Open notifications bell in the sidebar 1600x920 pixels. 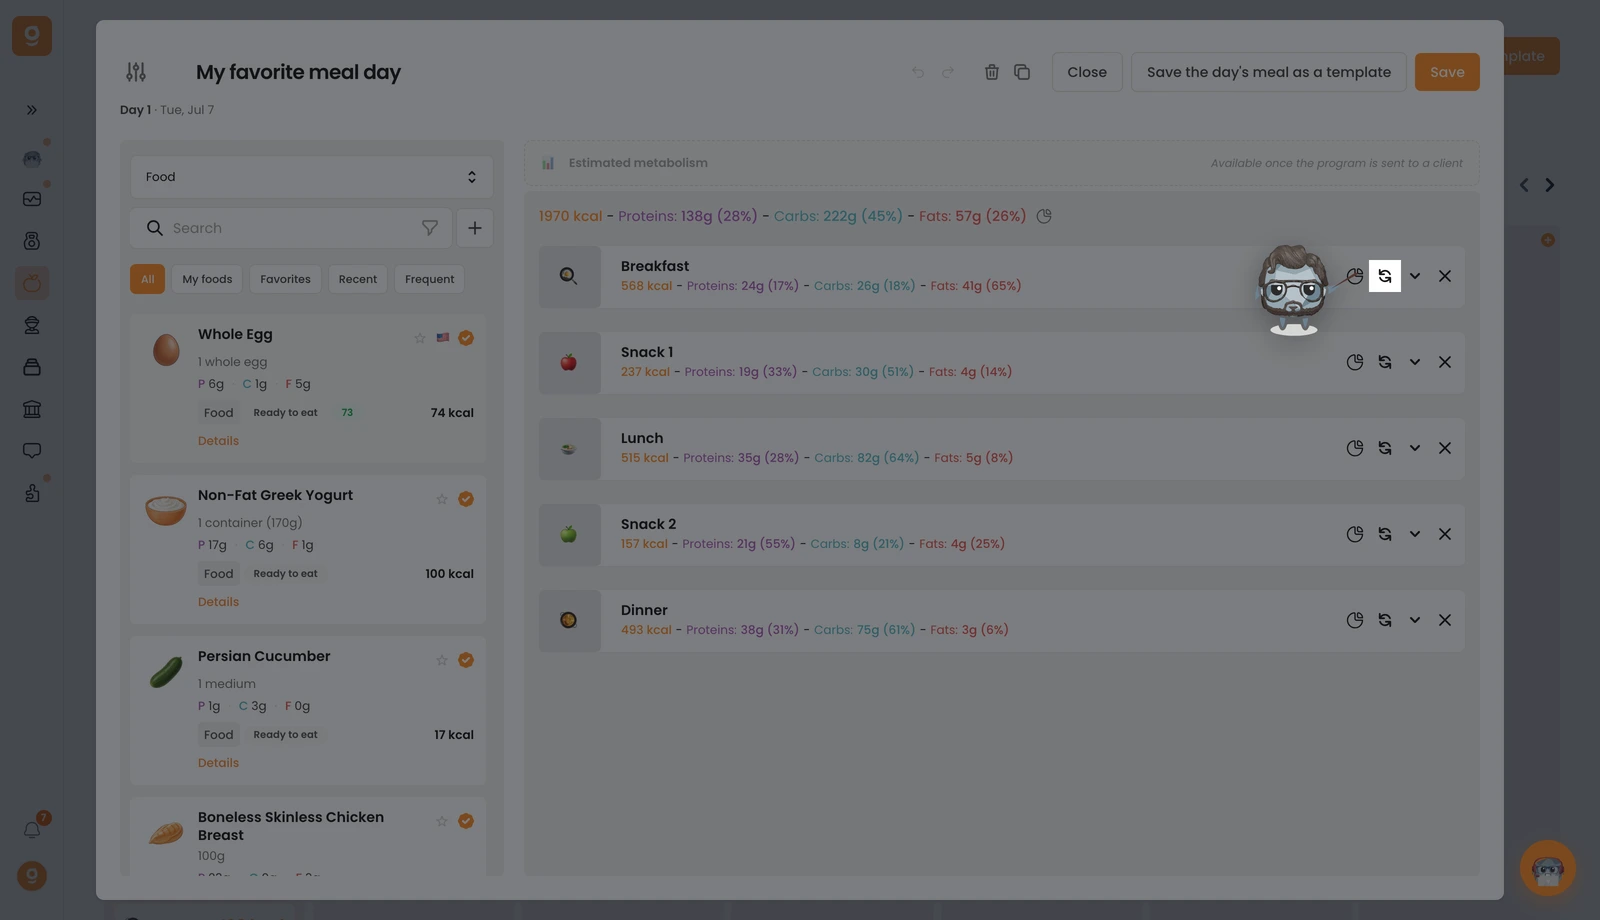(32, 830)
